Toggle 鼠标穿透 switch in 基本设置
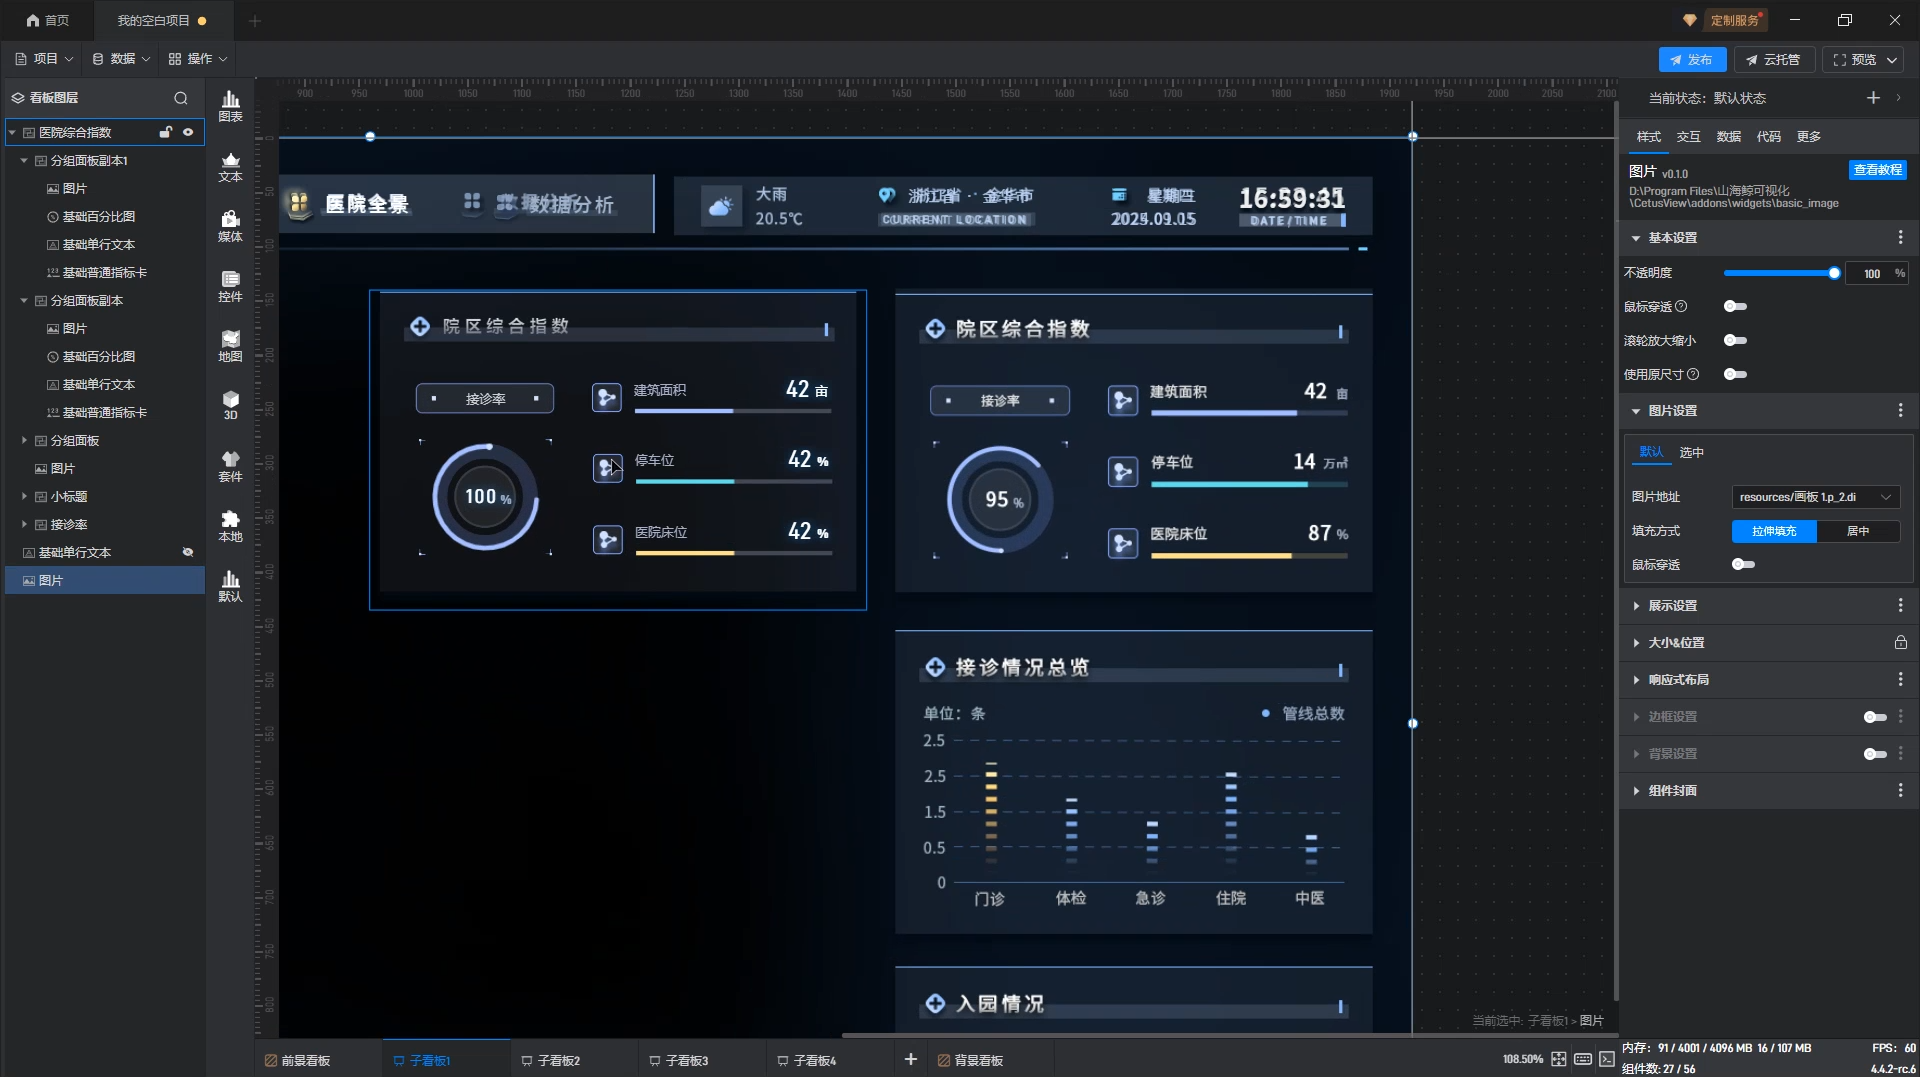Screen dimensions: 1920x1077 point(1736,307)
